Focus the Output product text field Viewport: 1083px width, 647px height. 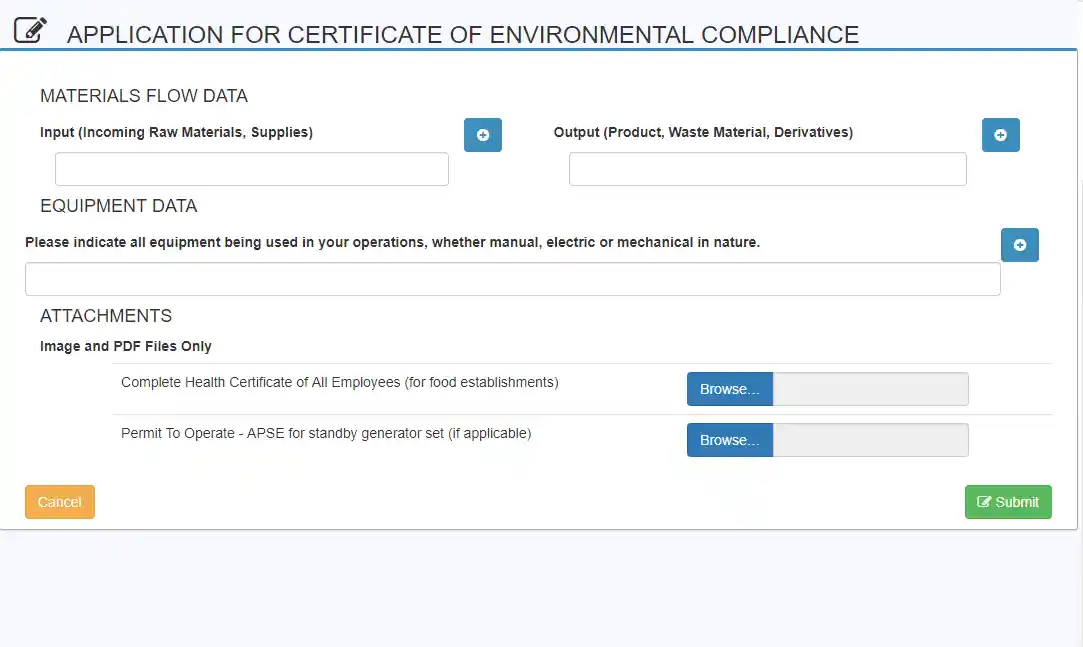click(x=768, y=169)
